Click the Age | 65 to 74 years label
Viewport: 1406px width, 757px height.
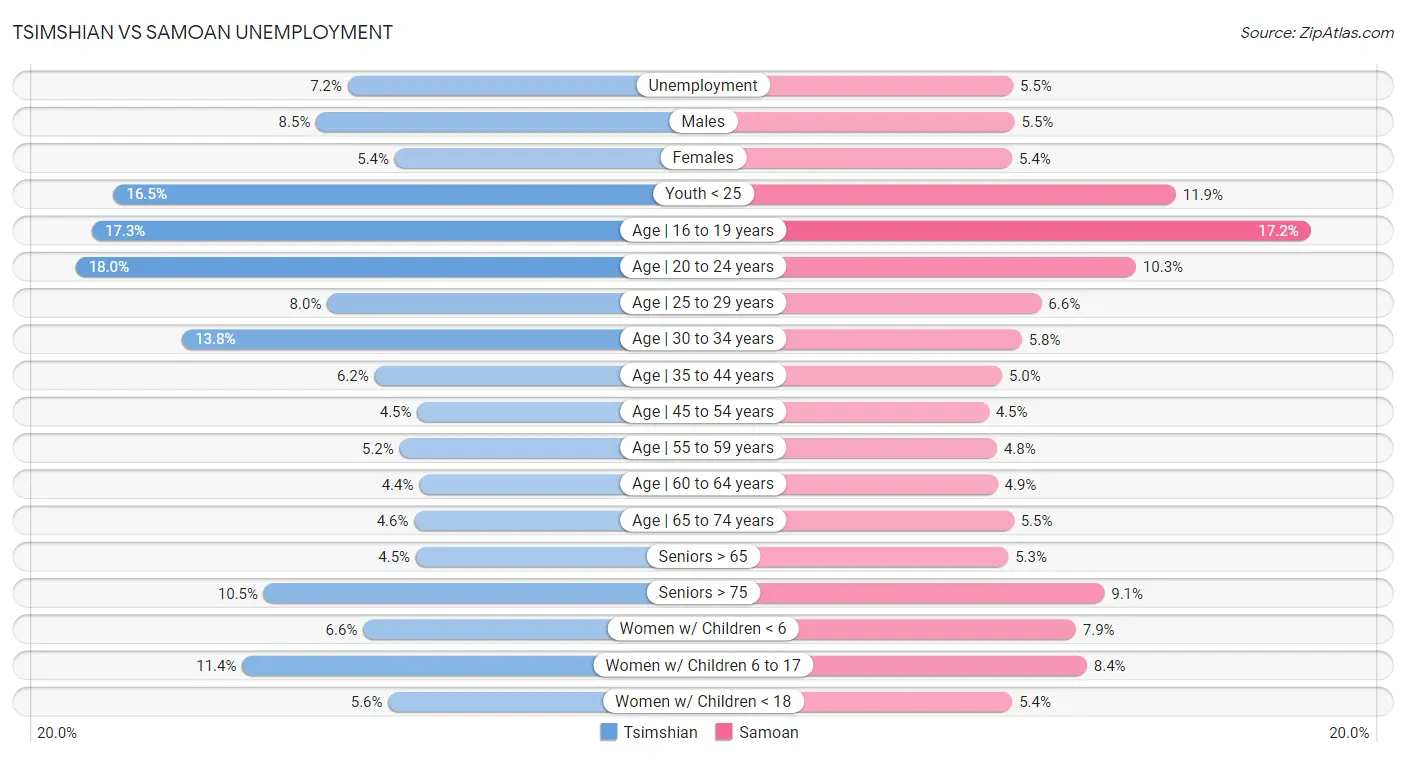click(x=703, y=520)
